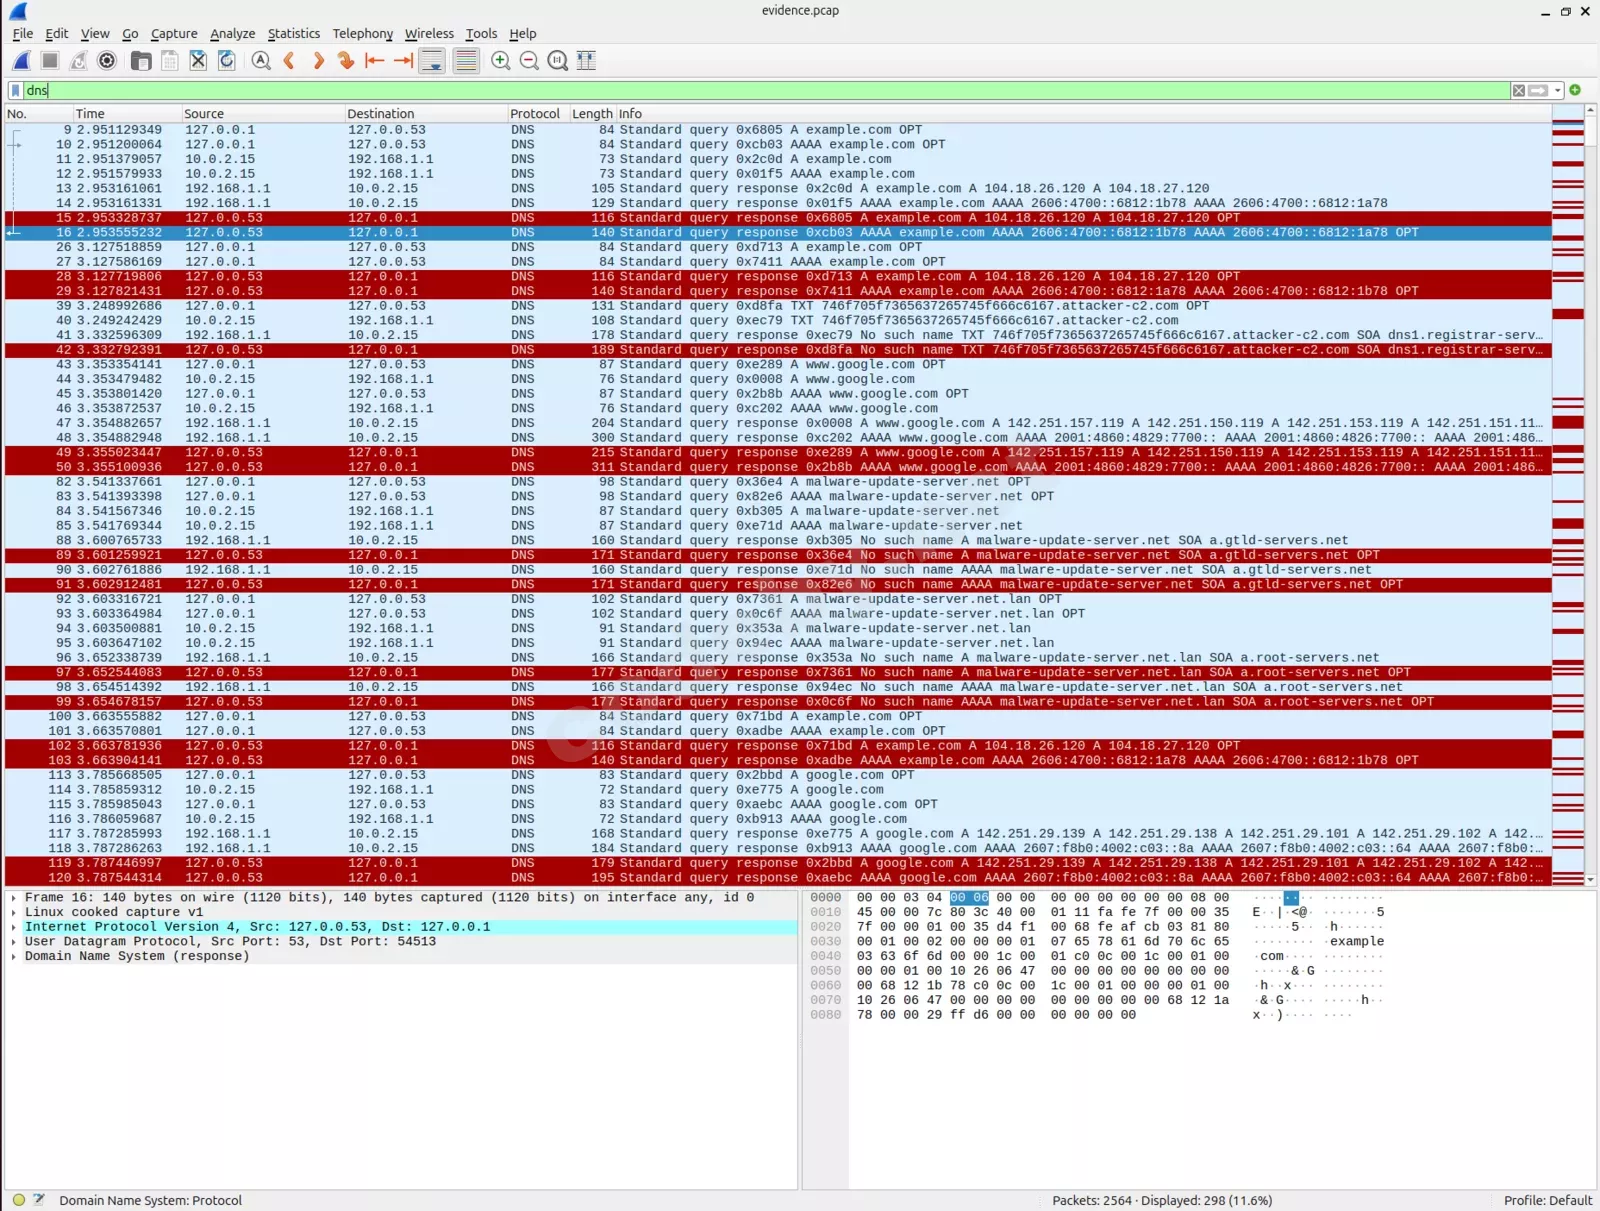Image resolution: width=1600 pixels, height=1211 pixels.
Task: Click the green add filter button
Action: pos(1575,90)
